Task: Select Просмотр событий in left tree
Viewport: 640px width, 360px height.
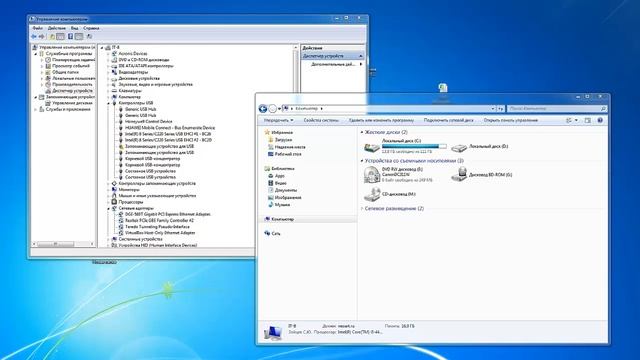Action: click(67, 66)
